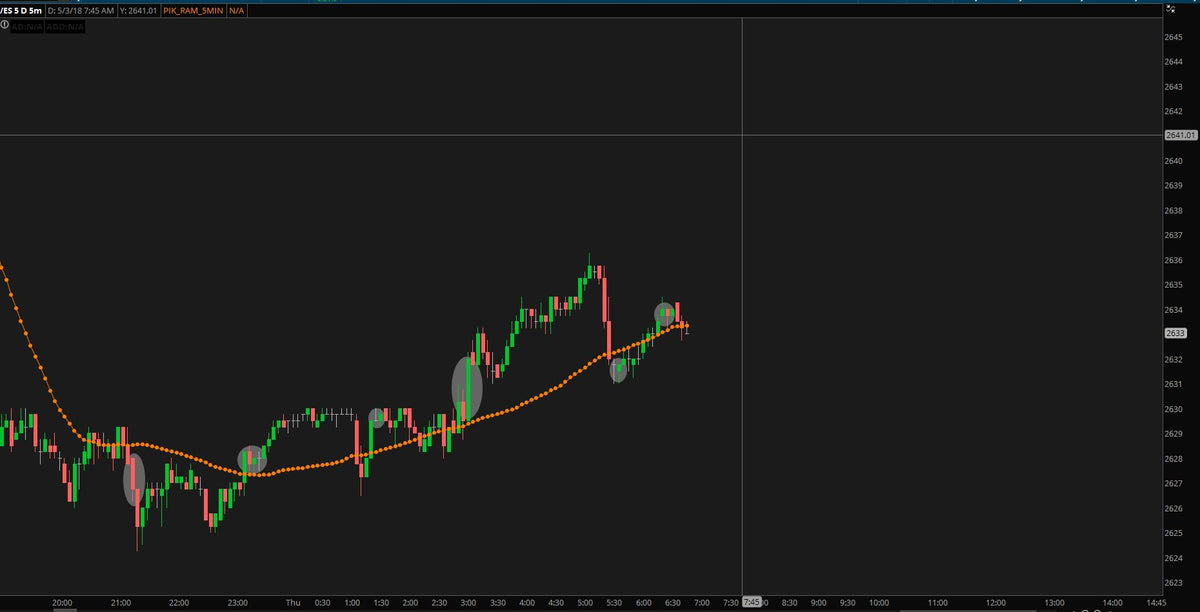Click the 20:00 time axis label

[62, 603]
